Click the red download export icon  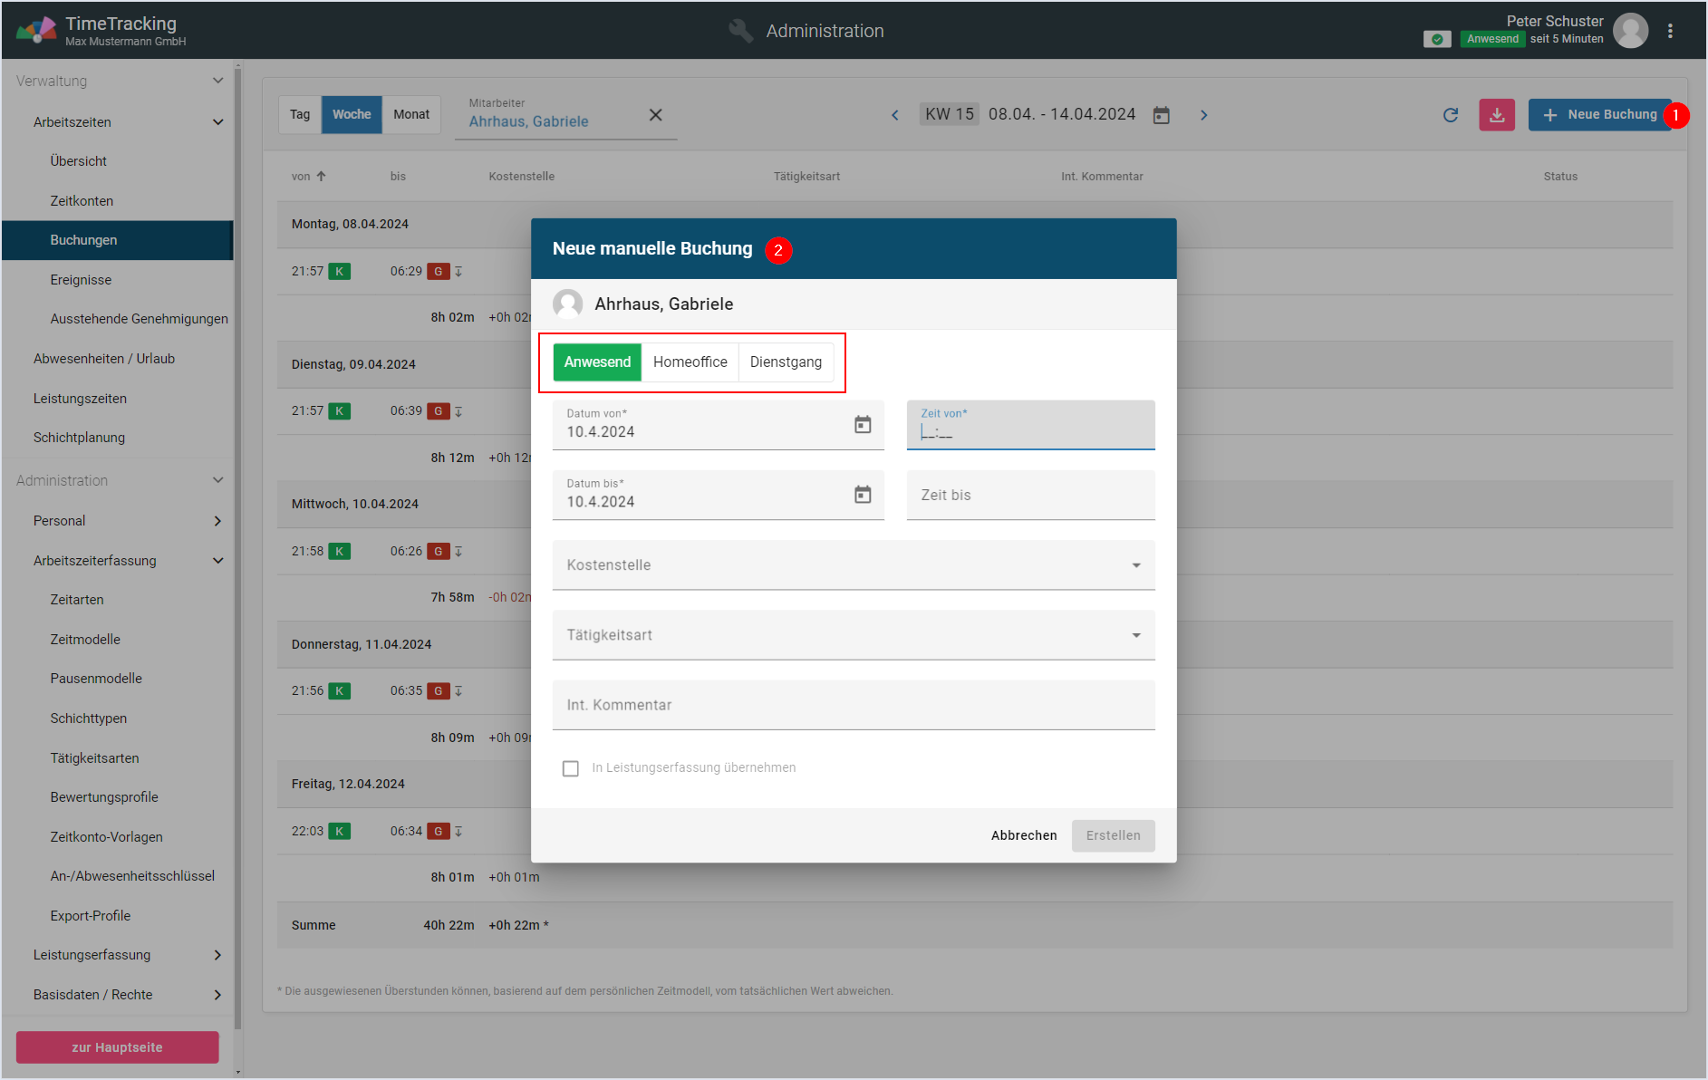1496,115
